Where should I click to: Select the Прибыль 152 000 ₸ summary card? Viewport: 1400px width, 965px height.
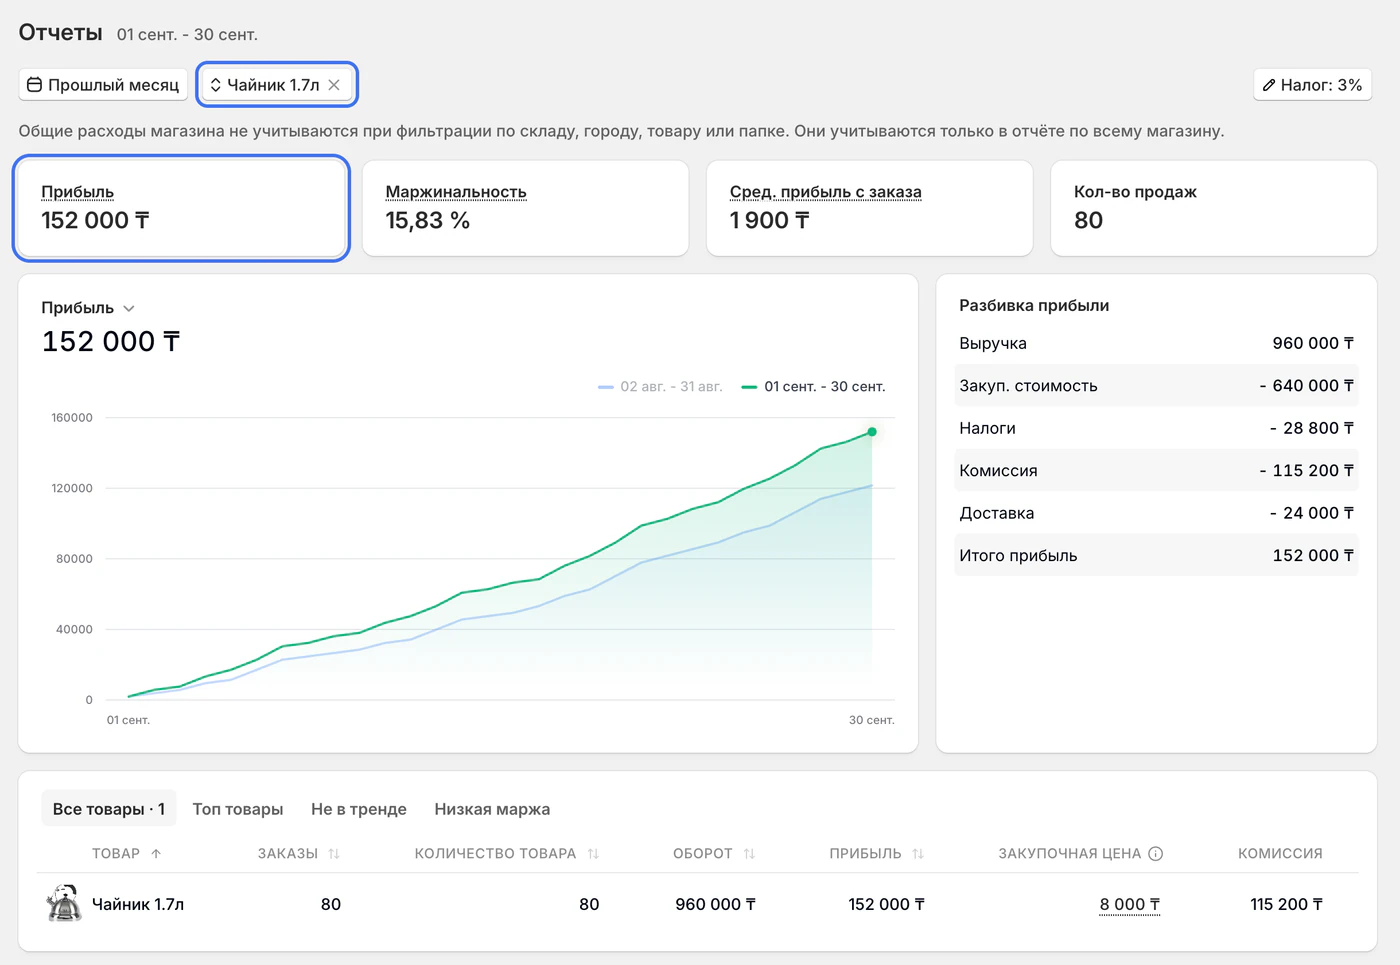182,208
